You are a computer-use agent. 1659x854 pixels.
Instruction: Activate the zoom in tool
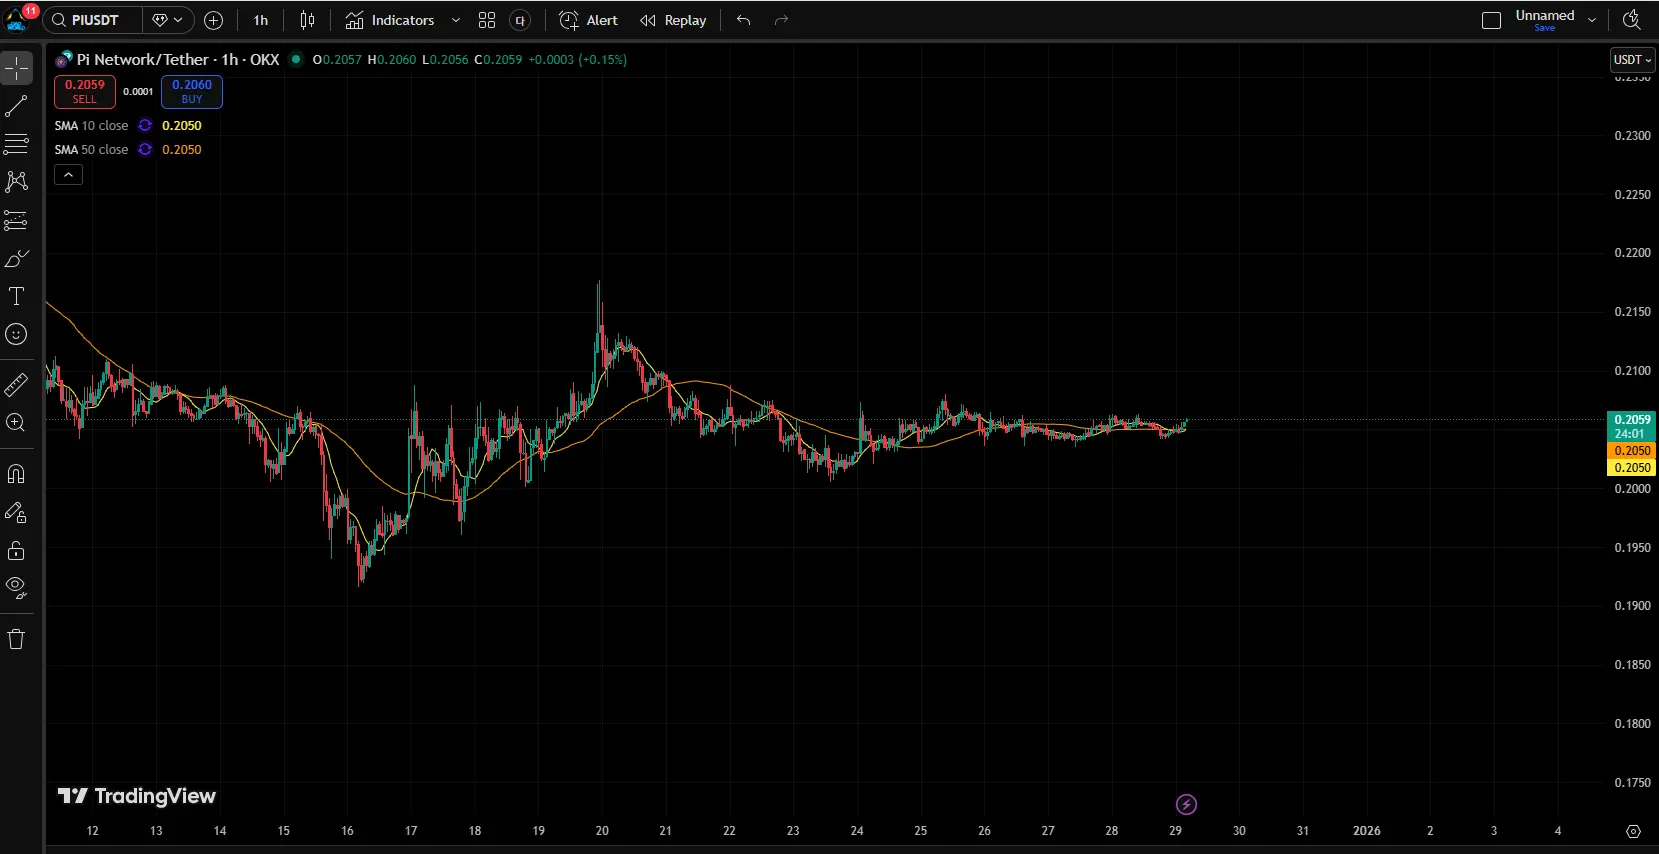point(17,422)
